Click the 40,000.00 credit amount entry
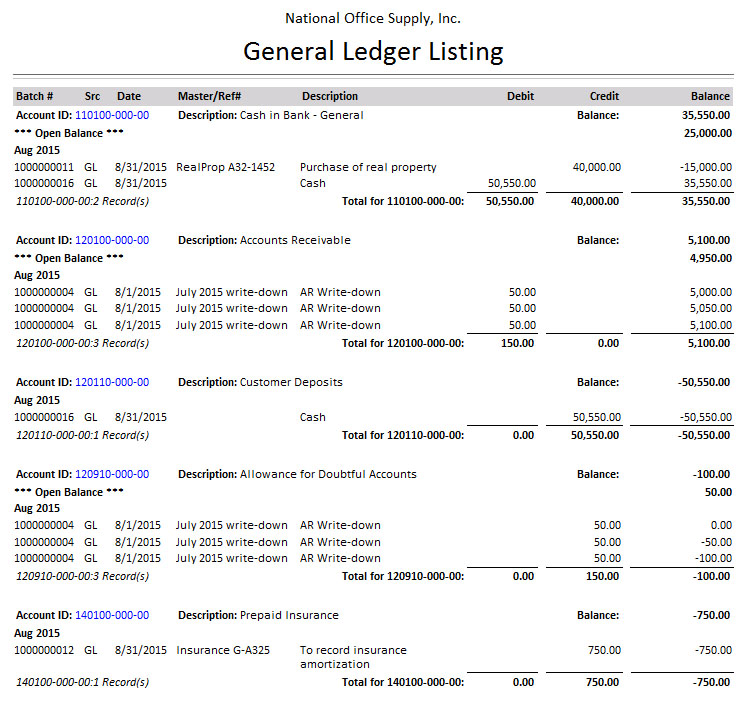 click(596, 167)
